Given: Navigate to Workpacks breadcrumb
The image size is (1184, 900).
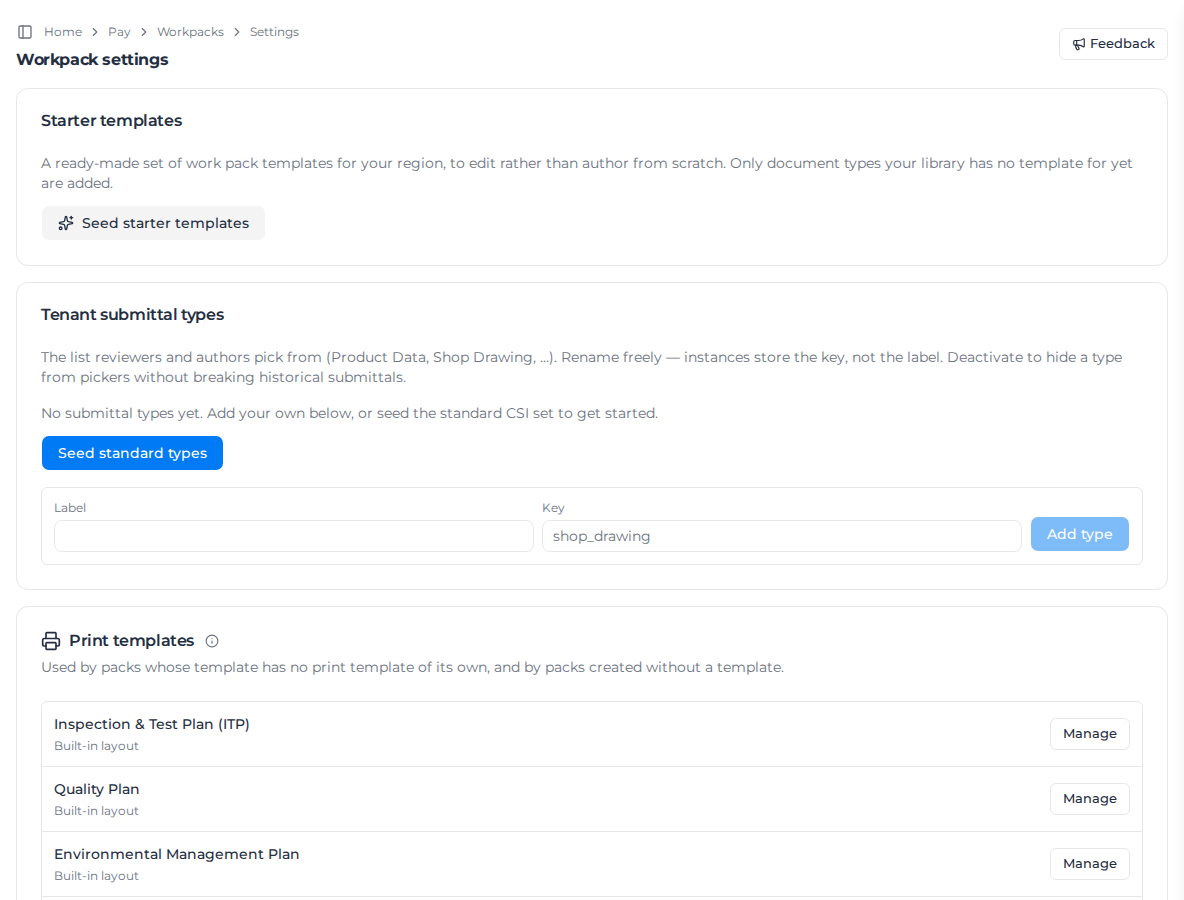Looking at the screenshot, I should [x=190, y=32].
